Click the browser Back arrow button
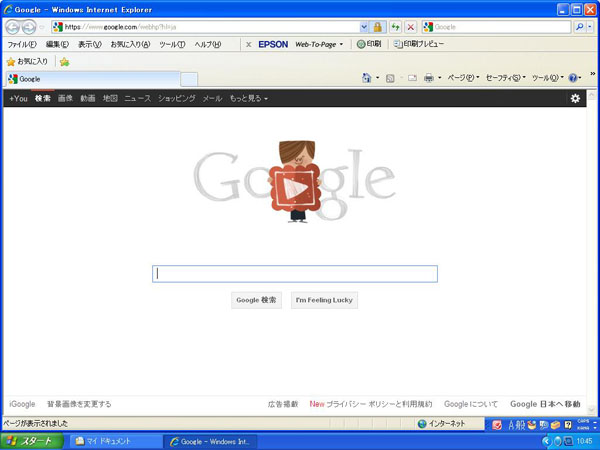This screenshot has height=450, width=600. coord(13,27)
